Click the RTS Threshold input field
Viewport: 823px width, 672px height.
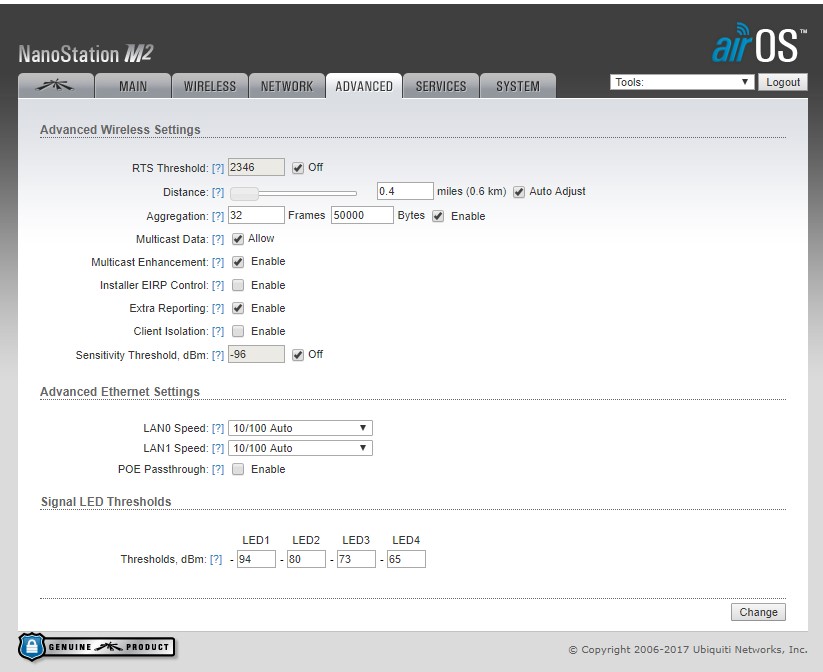coord(256,167)
